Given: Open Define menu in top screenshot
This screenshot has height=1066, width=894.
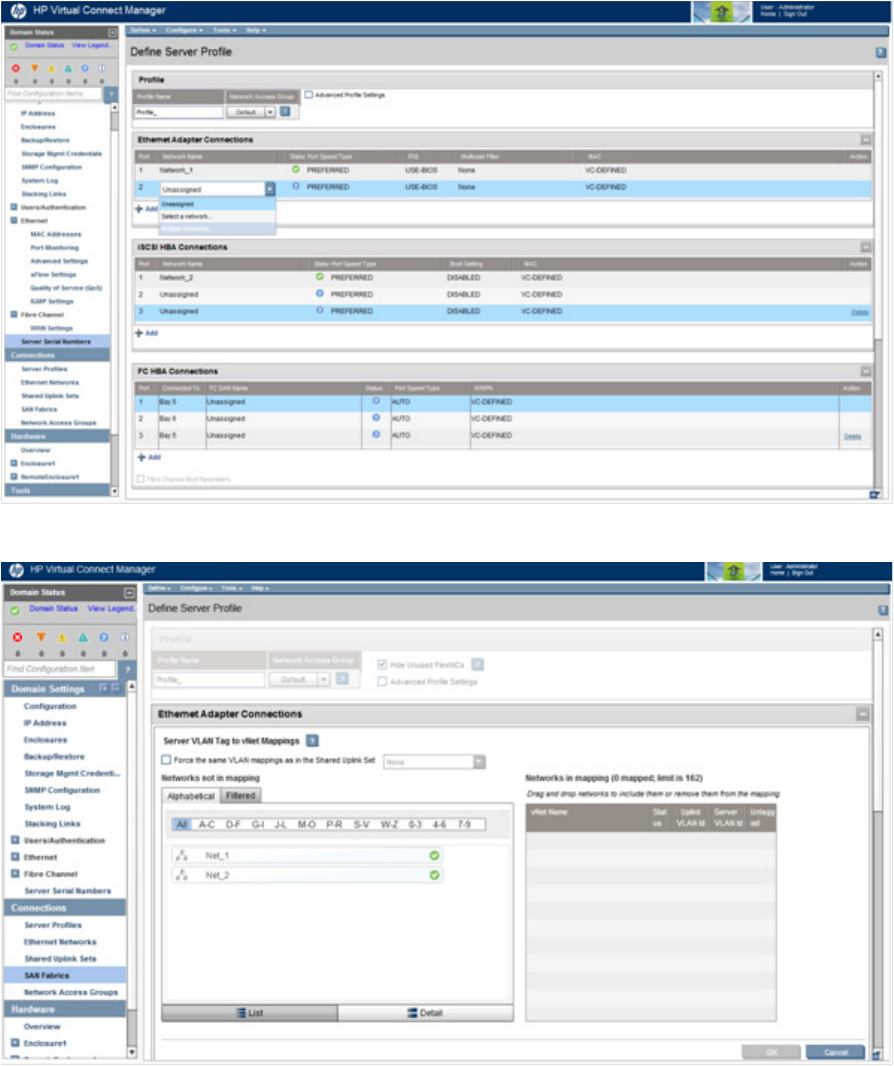Looking at the screenshot, I should point(143,30).
